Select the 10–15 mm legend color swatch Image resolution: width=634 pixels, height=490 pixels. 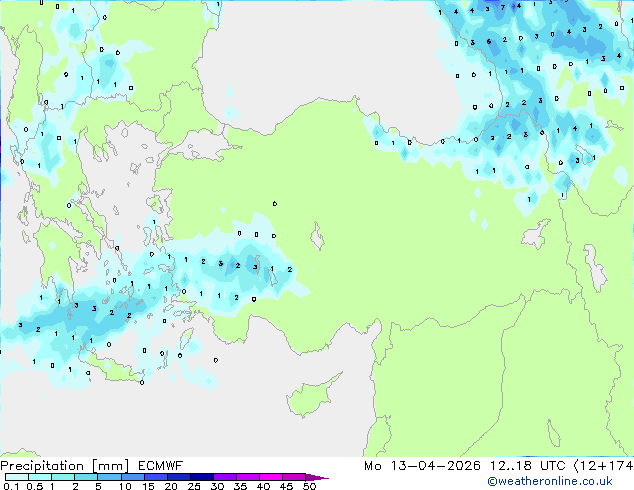click(x=132, y=477)
